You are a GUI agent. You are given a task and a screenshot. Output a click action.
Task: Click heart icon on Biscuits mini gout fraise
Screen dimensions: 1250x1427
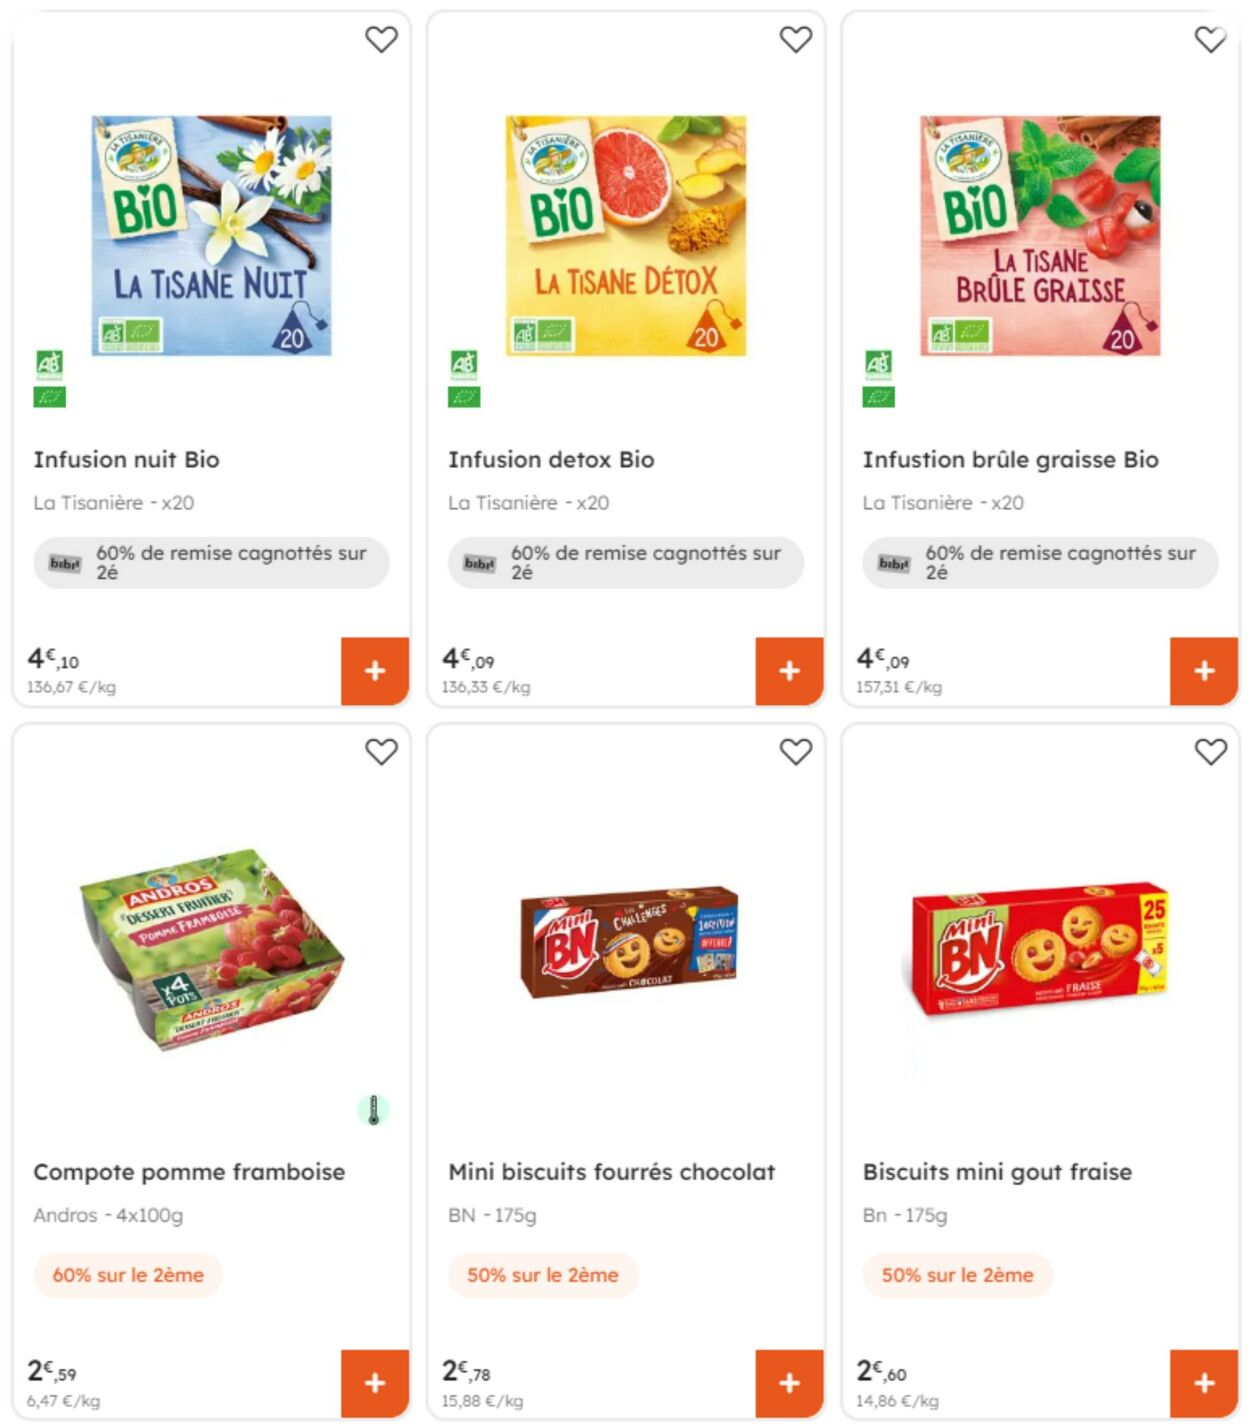pyautogui.click(x=1210, y=752)
